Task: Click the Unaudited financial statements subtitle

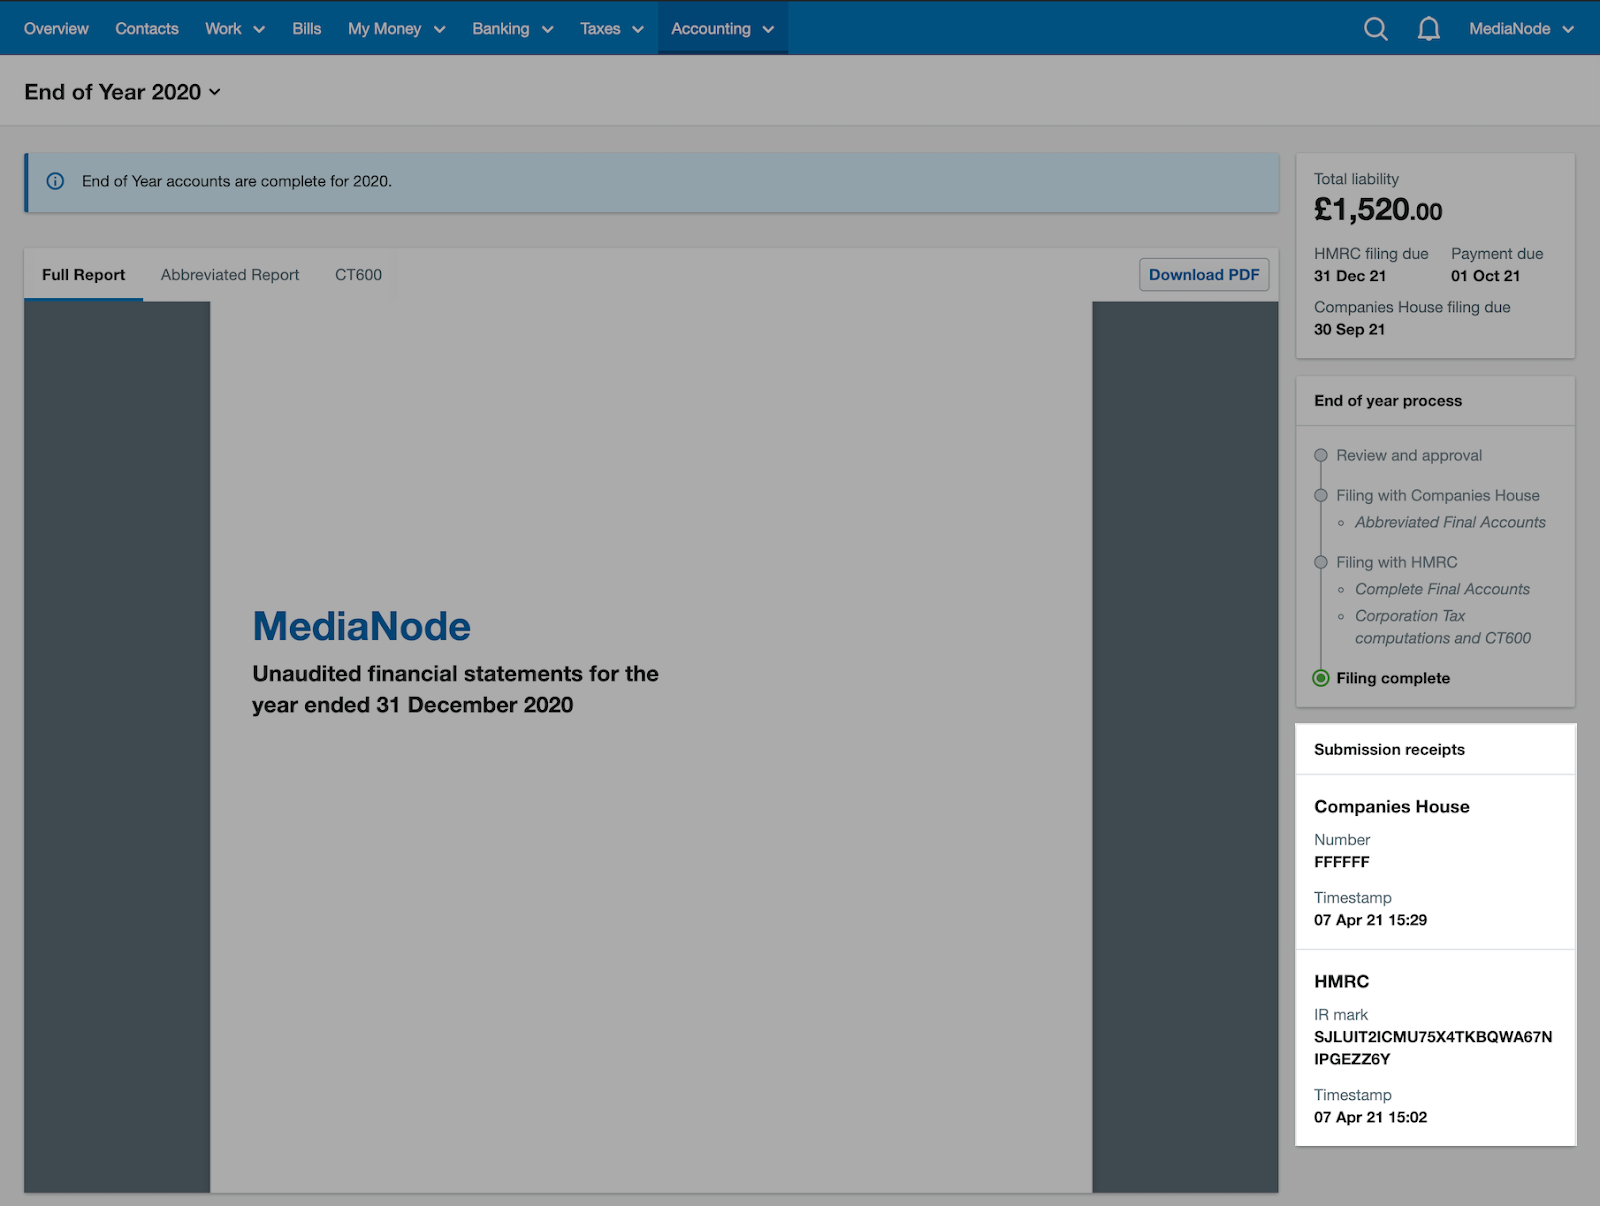Action: tap(455, 689)
